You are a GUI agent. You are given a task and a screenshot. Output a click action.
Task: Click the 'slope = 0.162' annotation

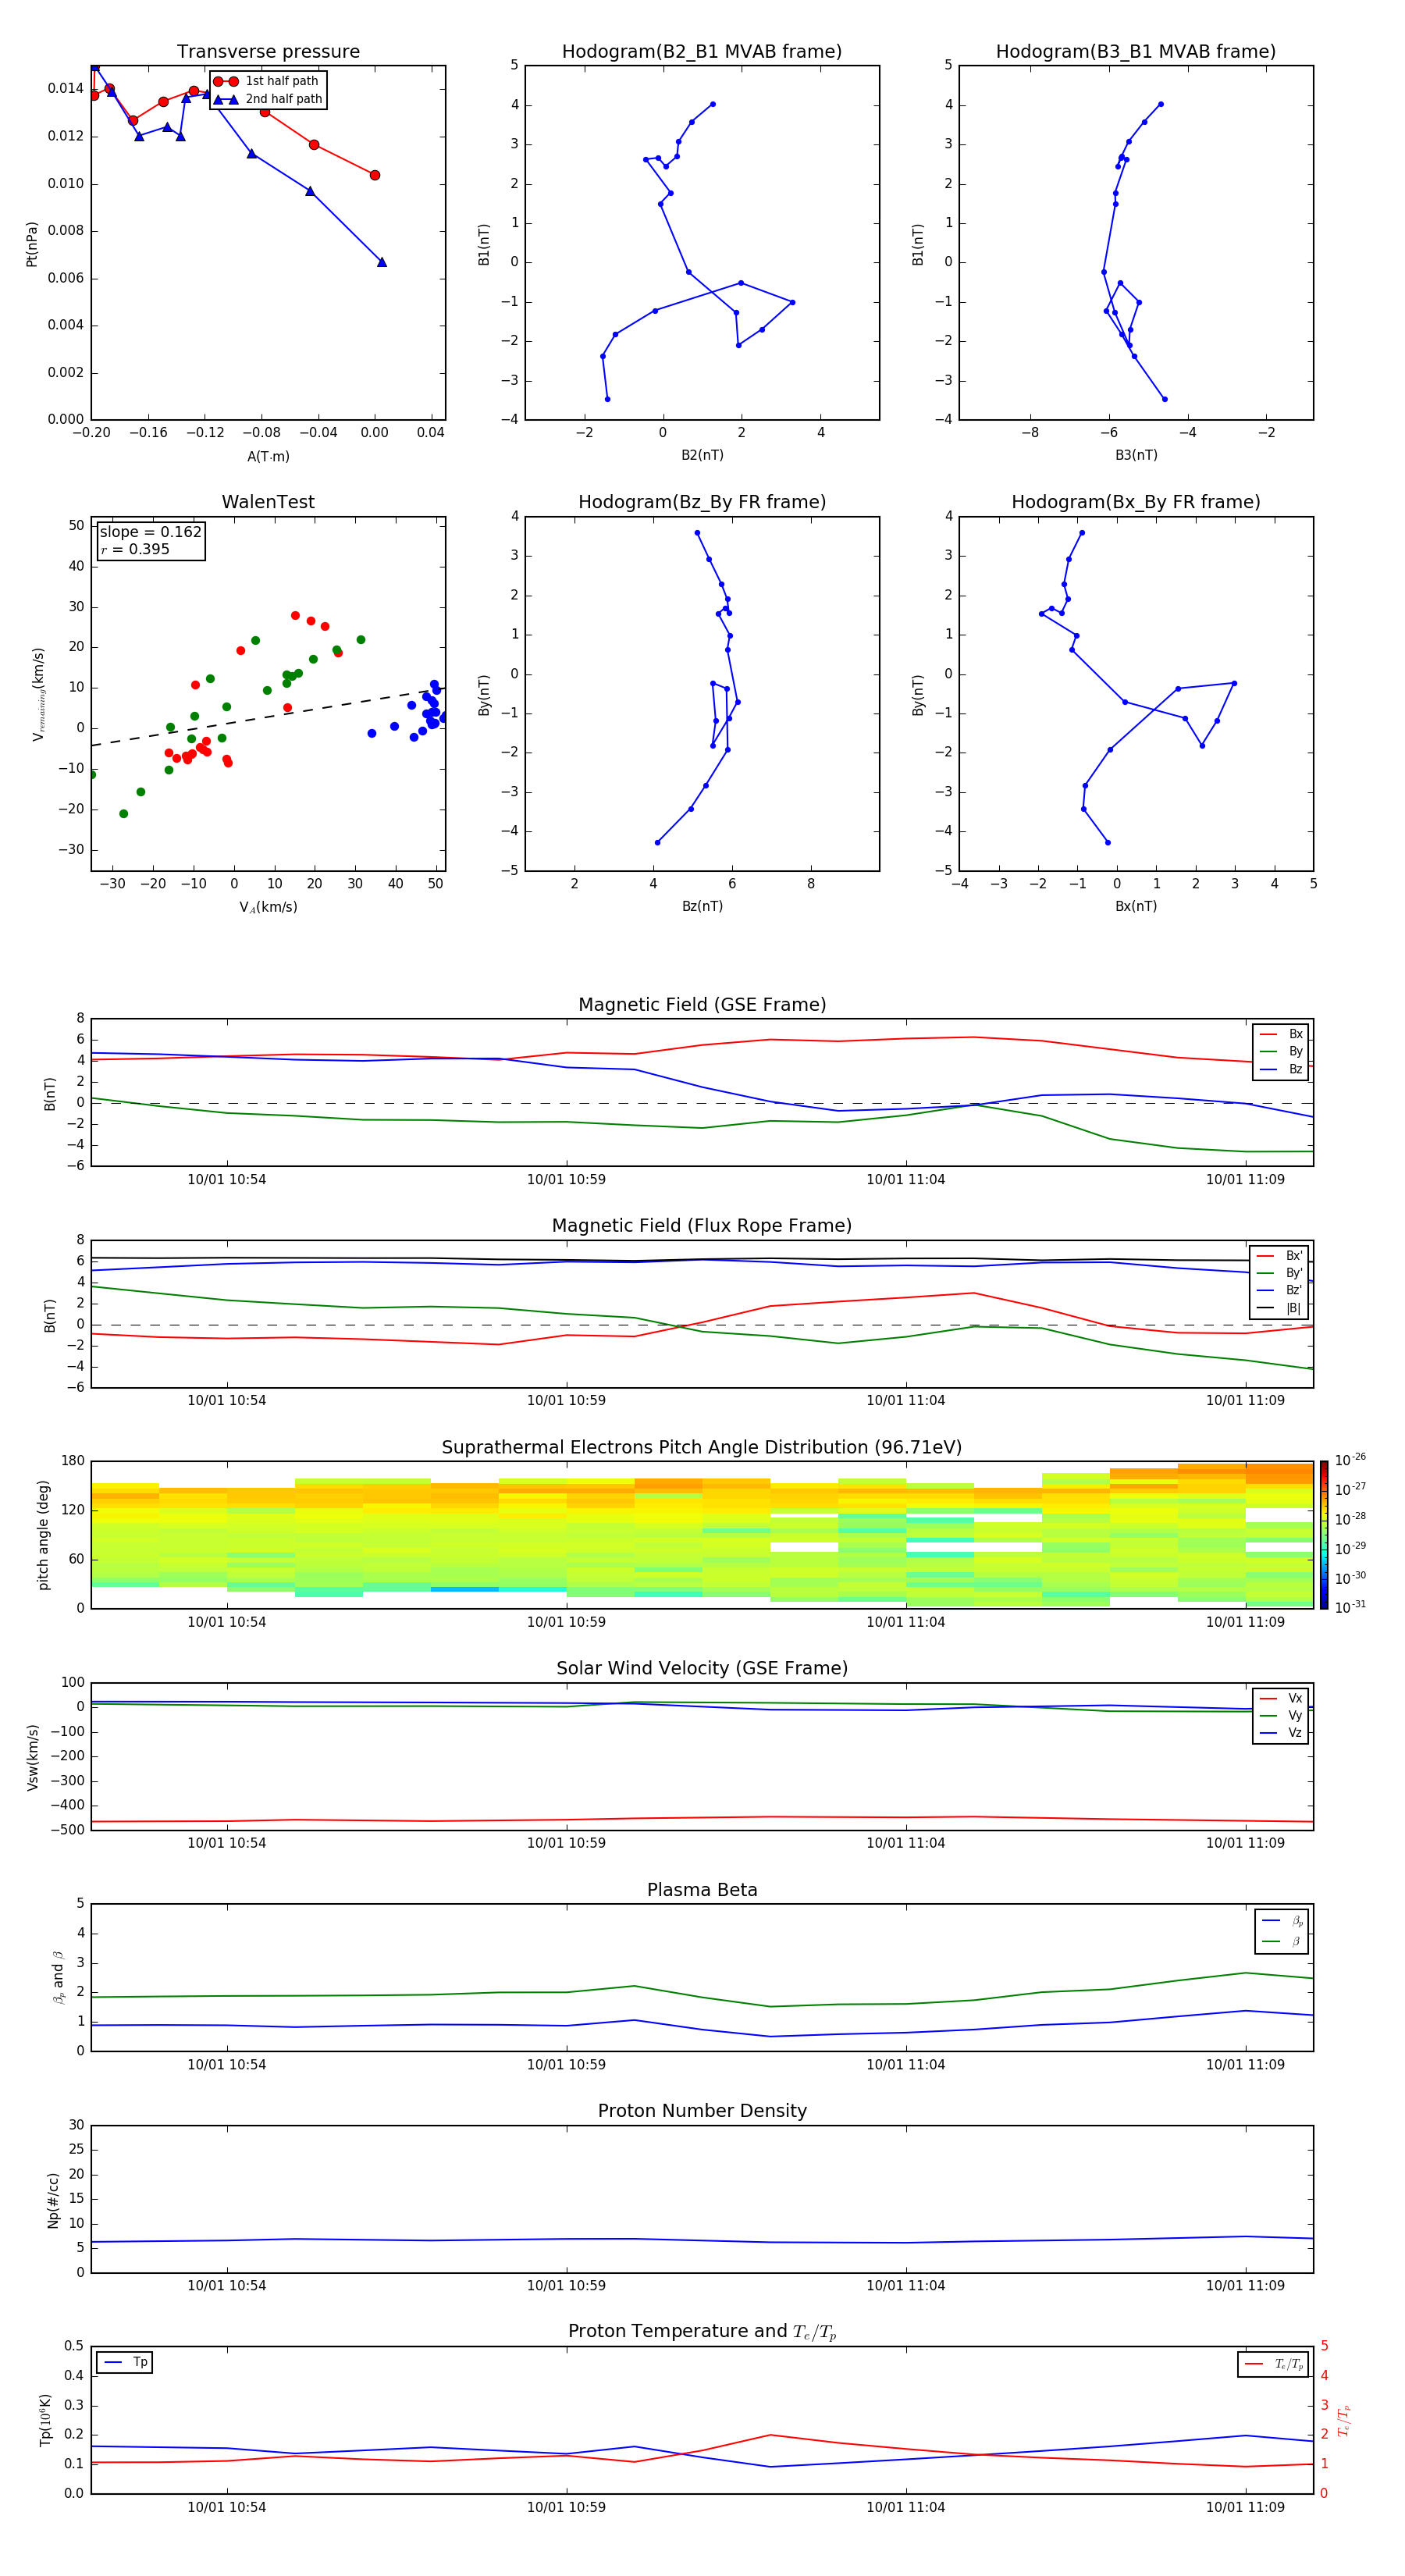[150, 532]
